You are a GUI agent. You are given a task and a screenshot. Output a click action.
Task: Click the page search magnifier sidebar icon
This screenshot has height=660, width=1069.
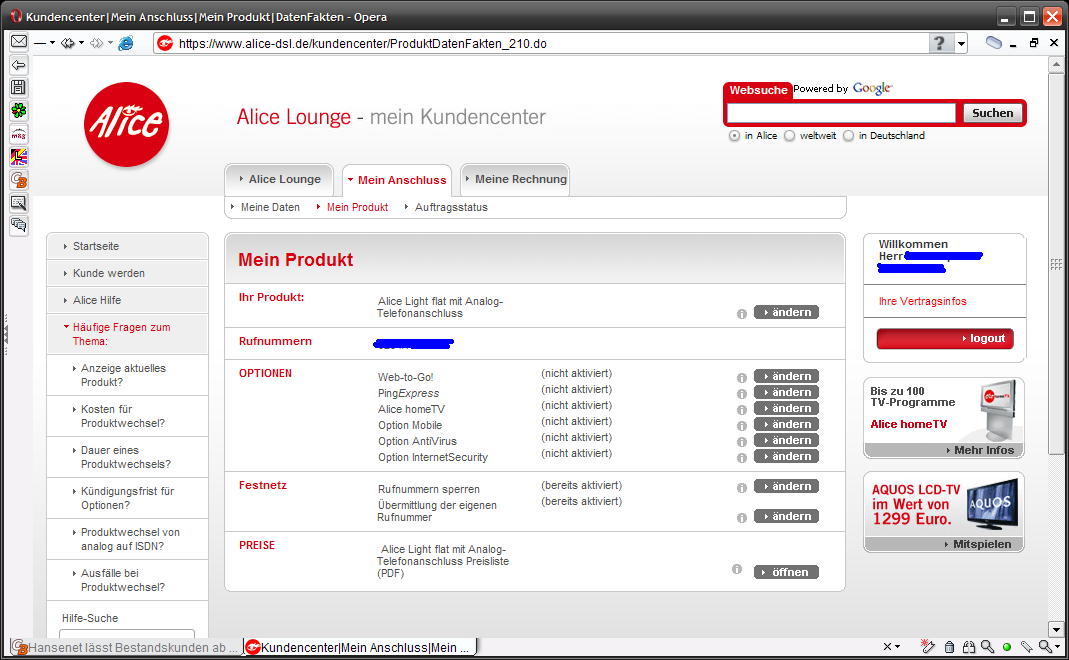(18, 202)
